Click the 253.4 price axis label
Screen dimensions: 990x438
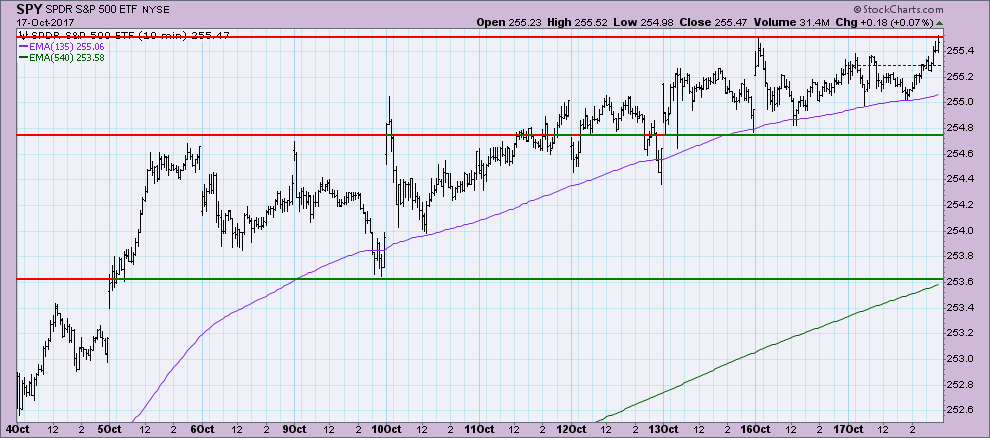tap(962, 307)
